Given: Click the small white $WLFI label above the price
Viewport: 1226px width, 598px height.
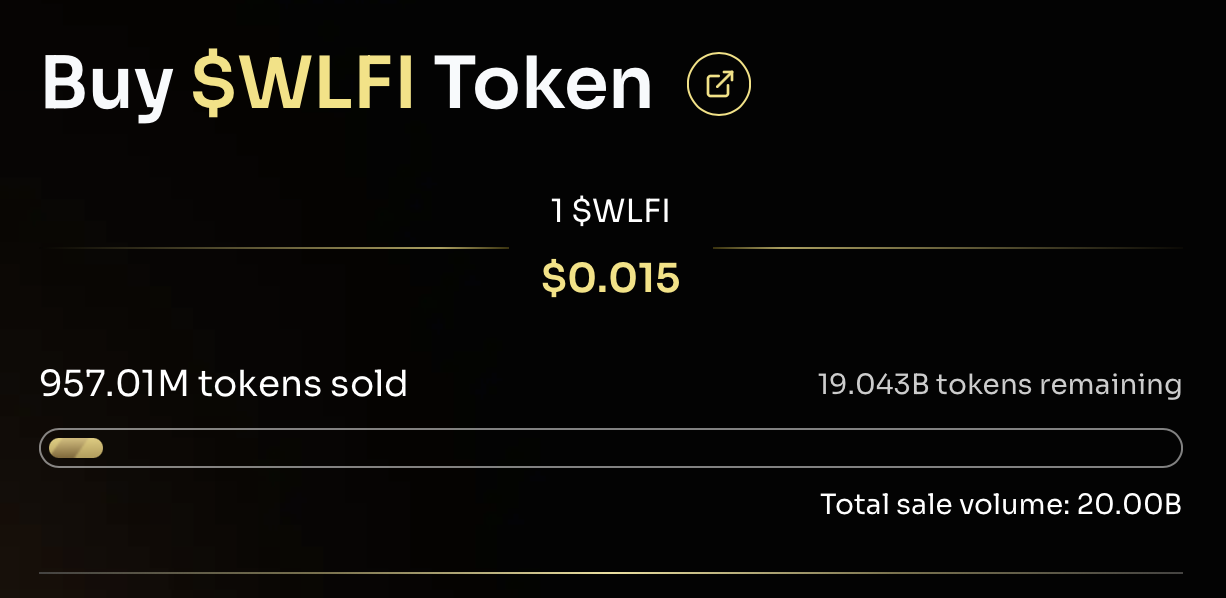Looking at the screenshot, I should tap(621, 212).
